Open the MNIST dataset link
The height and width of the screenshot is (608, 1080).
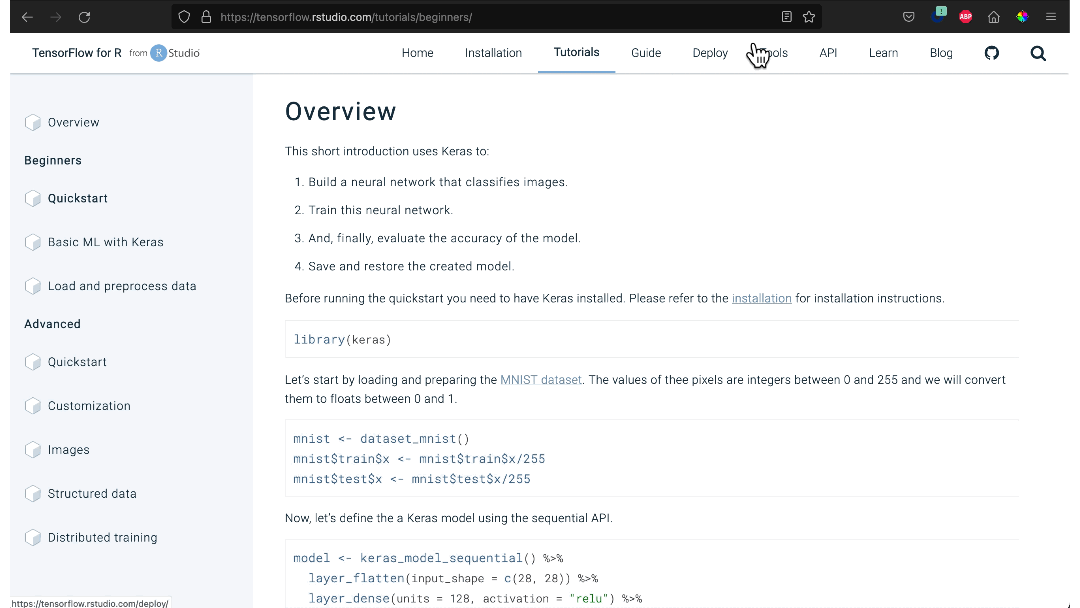[541, 379]
